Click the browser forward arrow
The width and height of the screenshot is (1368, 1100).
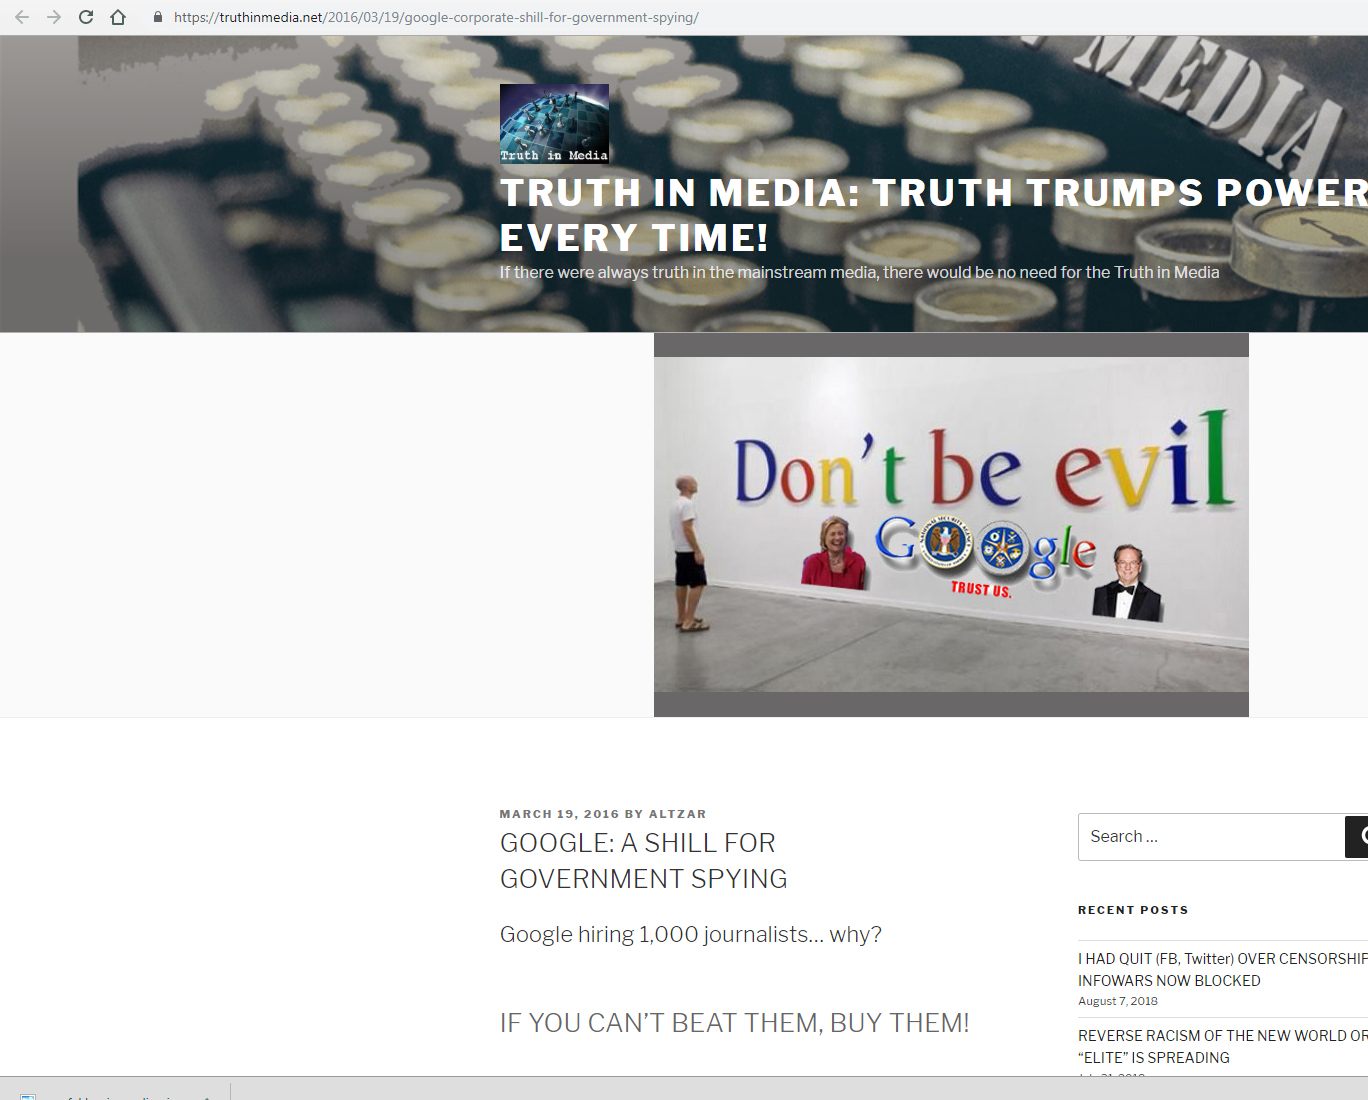click(x=54, y=17)
